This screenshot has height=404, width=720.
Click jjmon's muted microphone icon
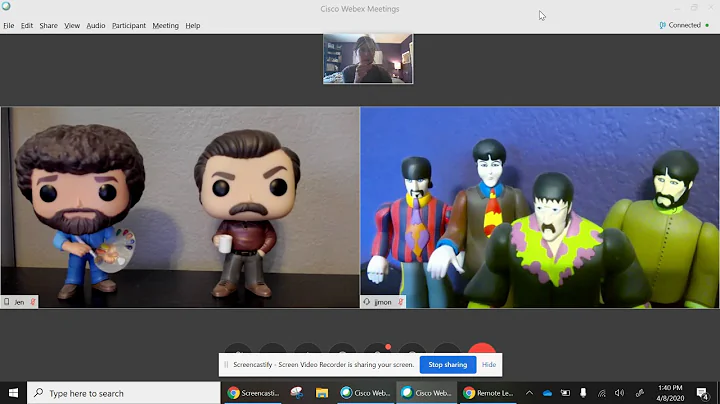400,302
